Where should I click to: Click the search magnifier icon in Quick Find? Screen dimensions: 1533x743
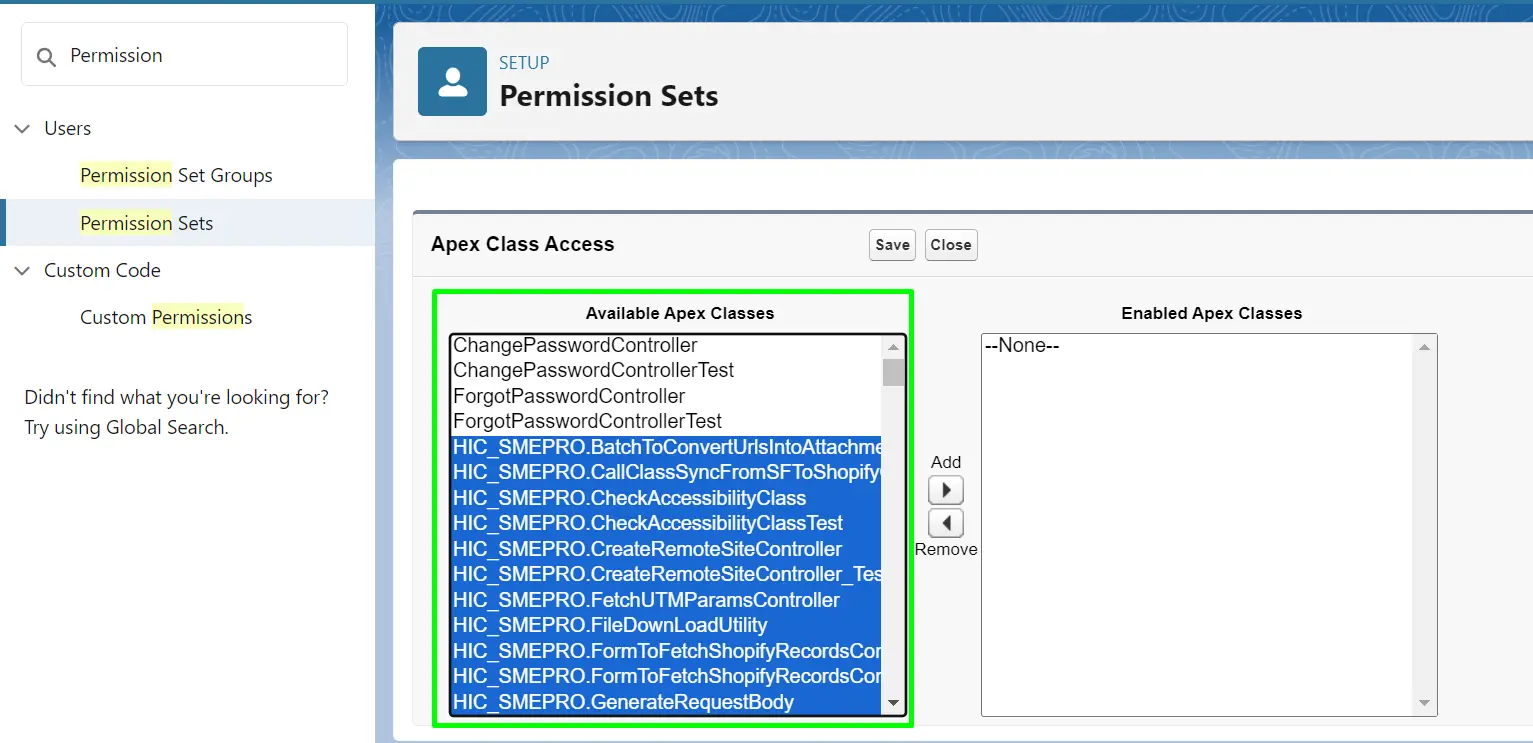[46, 56]
